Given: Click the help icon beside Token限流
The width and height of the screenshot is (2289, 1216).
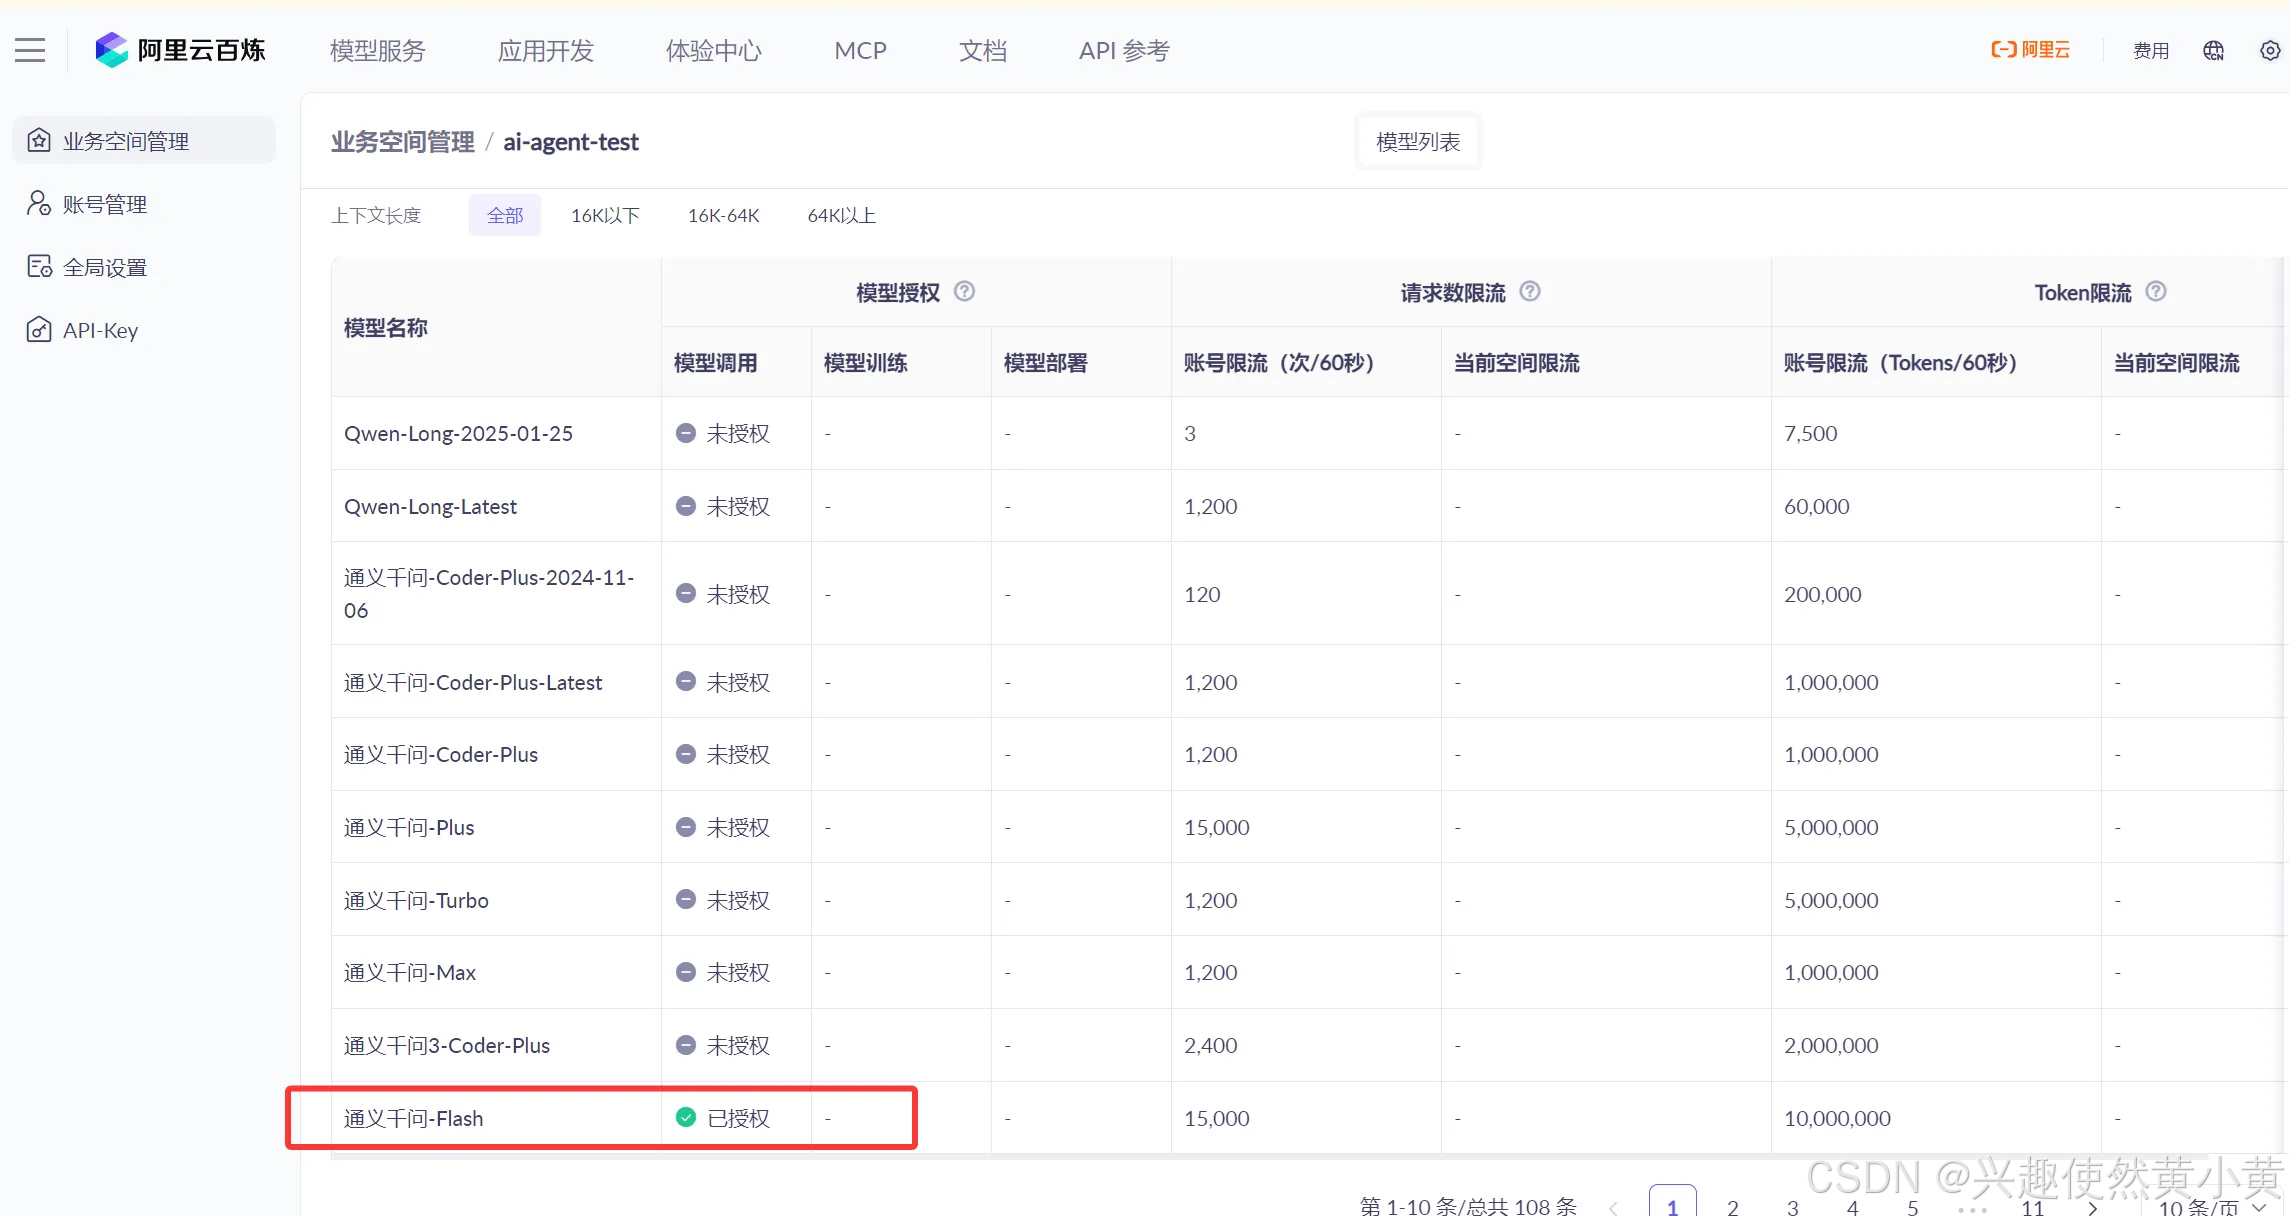Looking at the screenshot, I should tap(2156, 291).
